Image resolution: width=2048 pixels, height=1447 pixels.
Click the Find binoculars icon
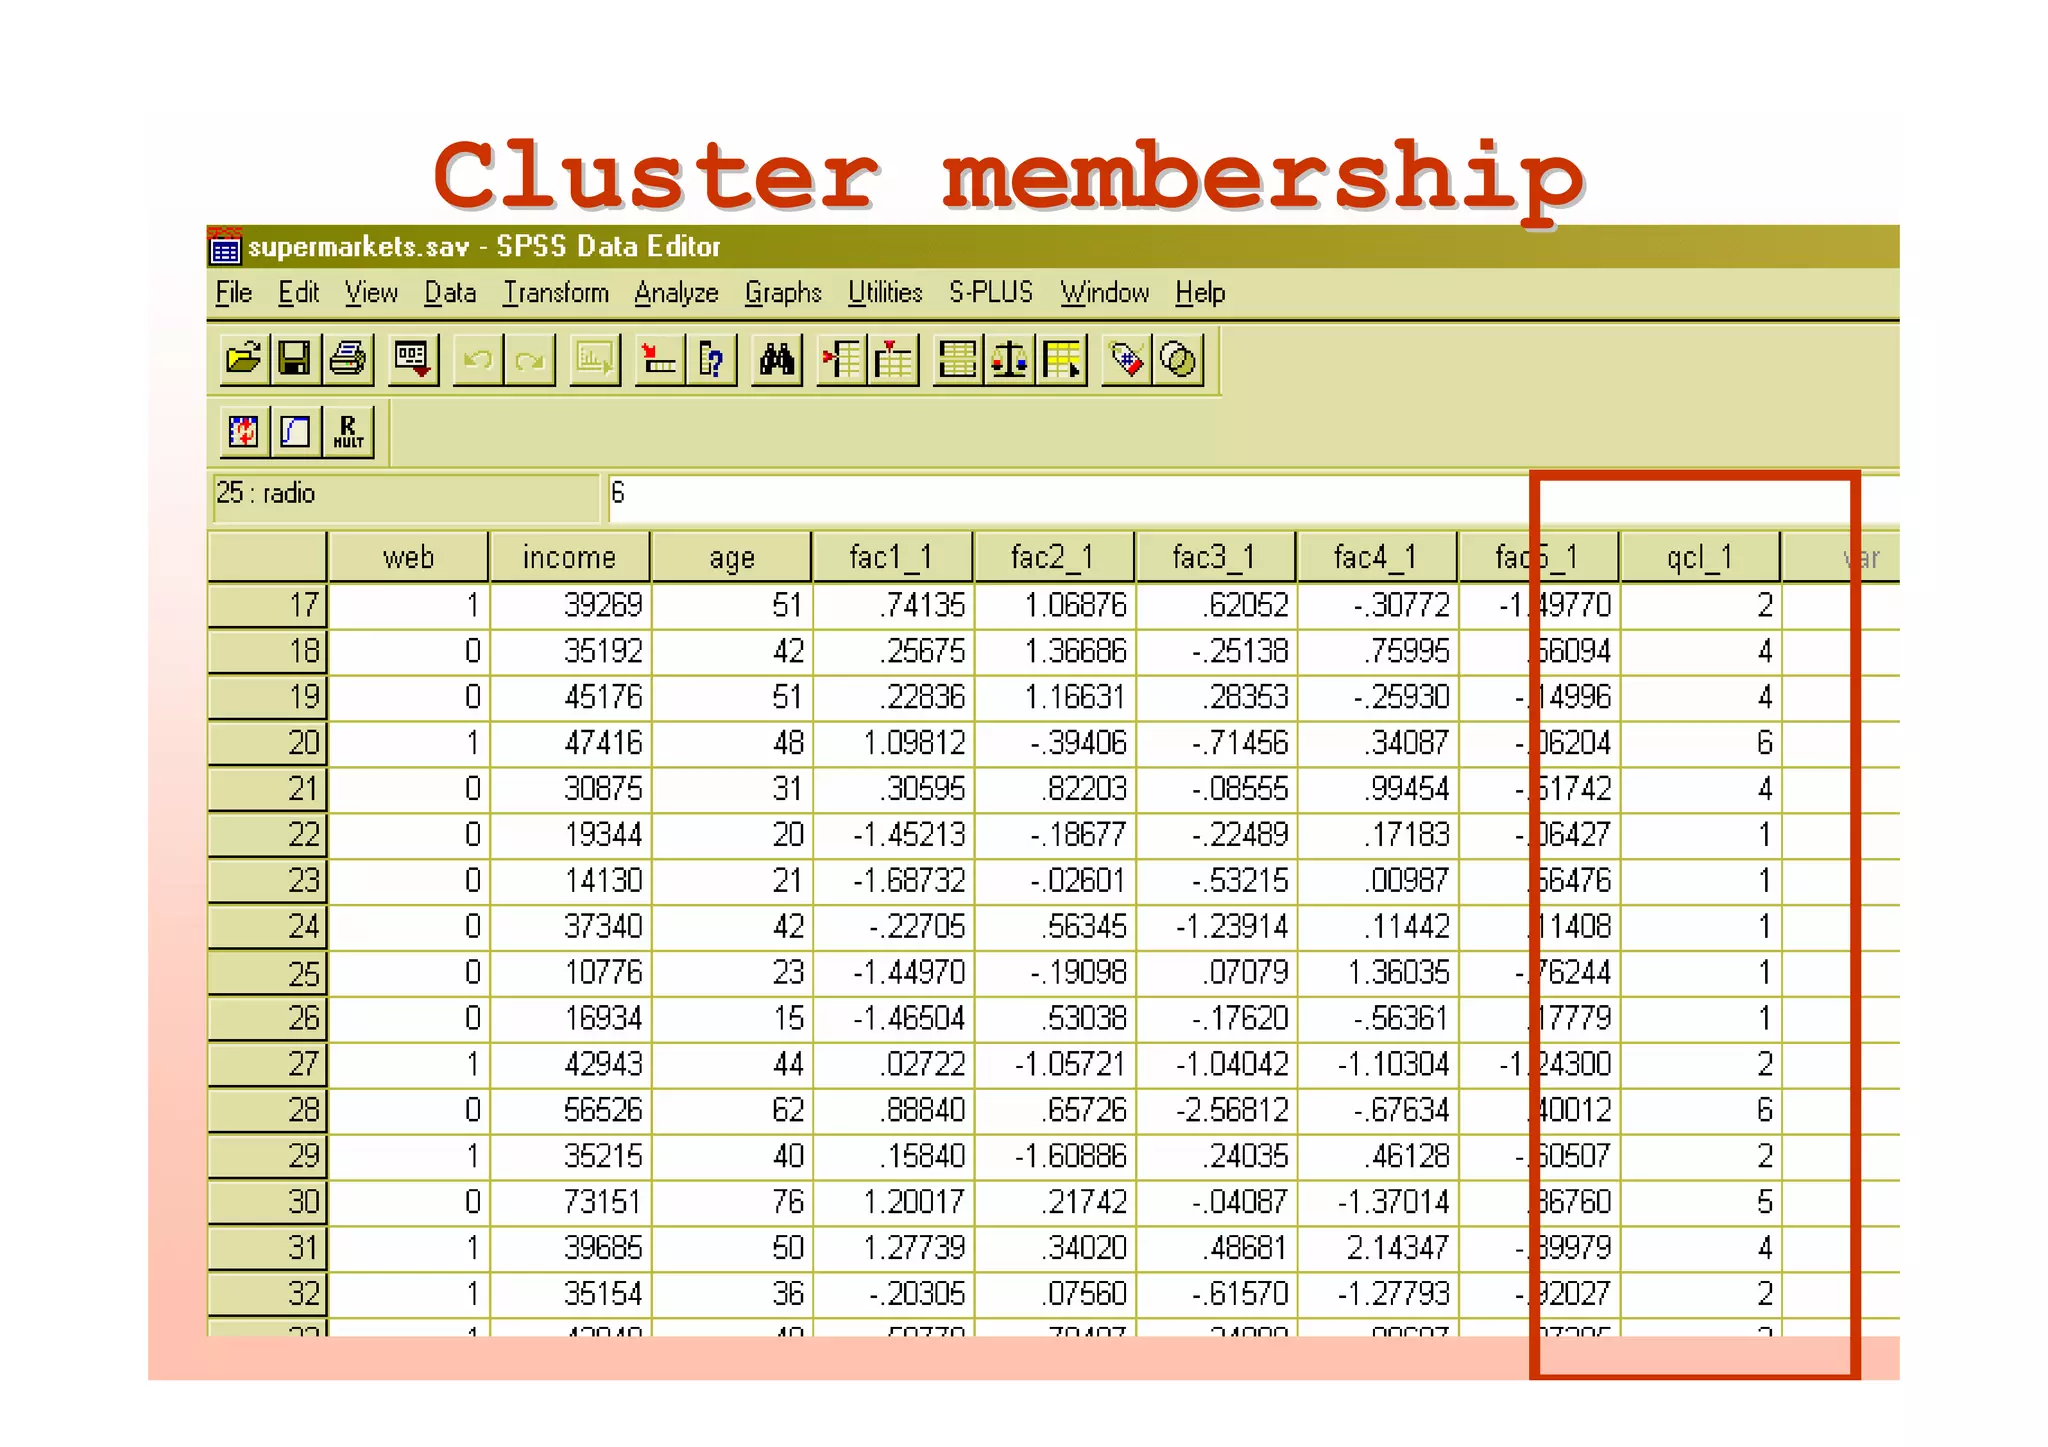(x=776, y=359)
